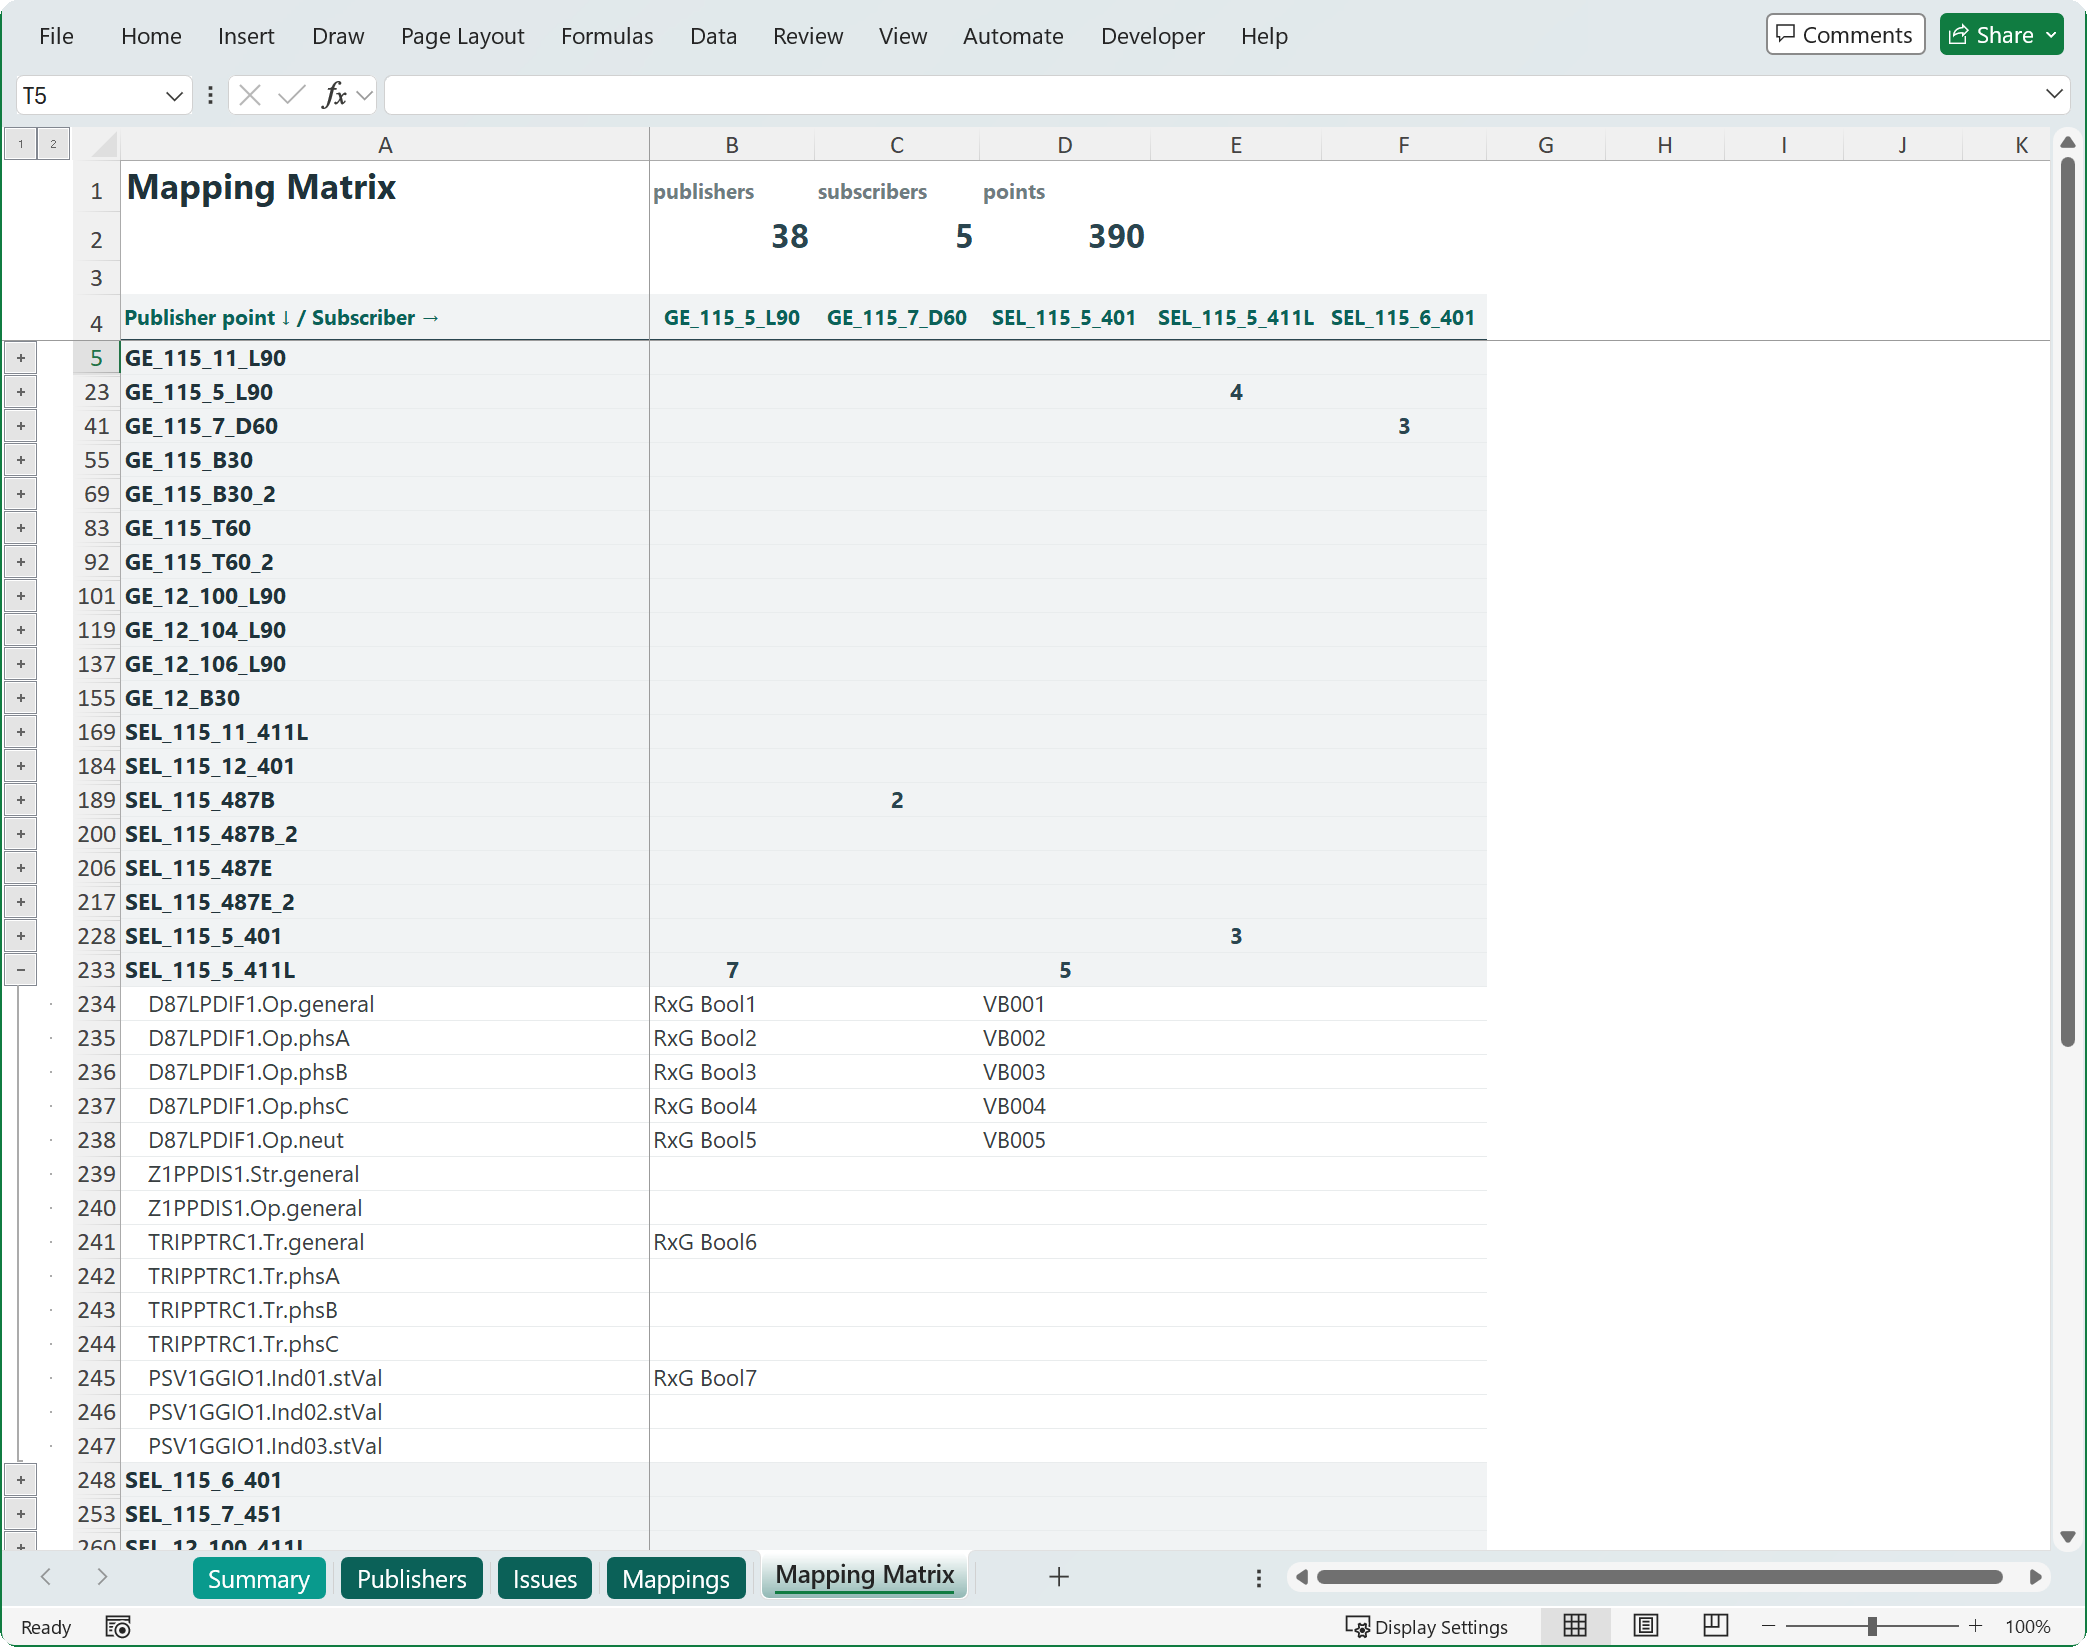Open the Formulas ribbon tab
The image size is (2087, 1647).
click(x=607, y=36)
